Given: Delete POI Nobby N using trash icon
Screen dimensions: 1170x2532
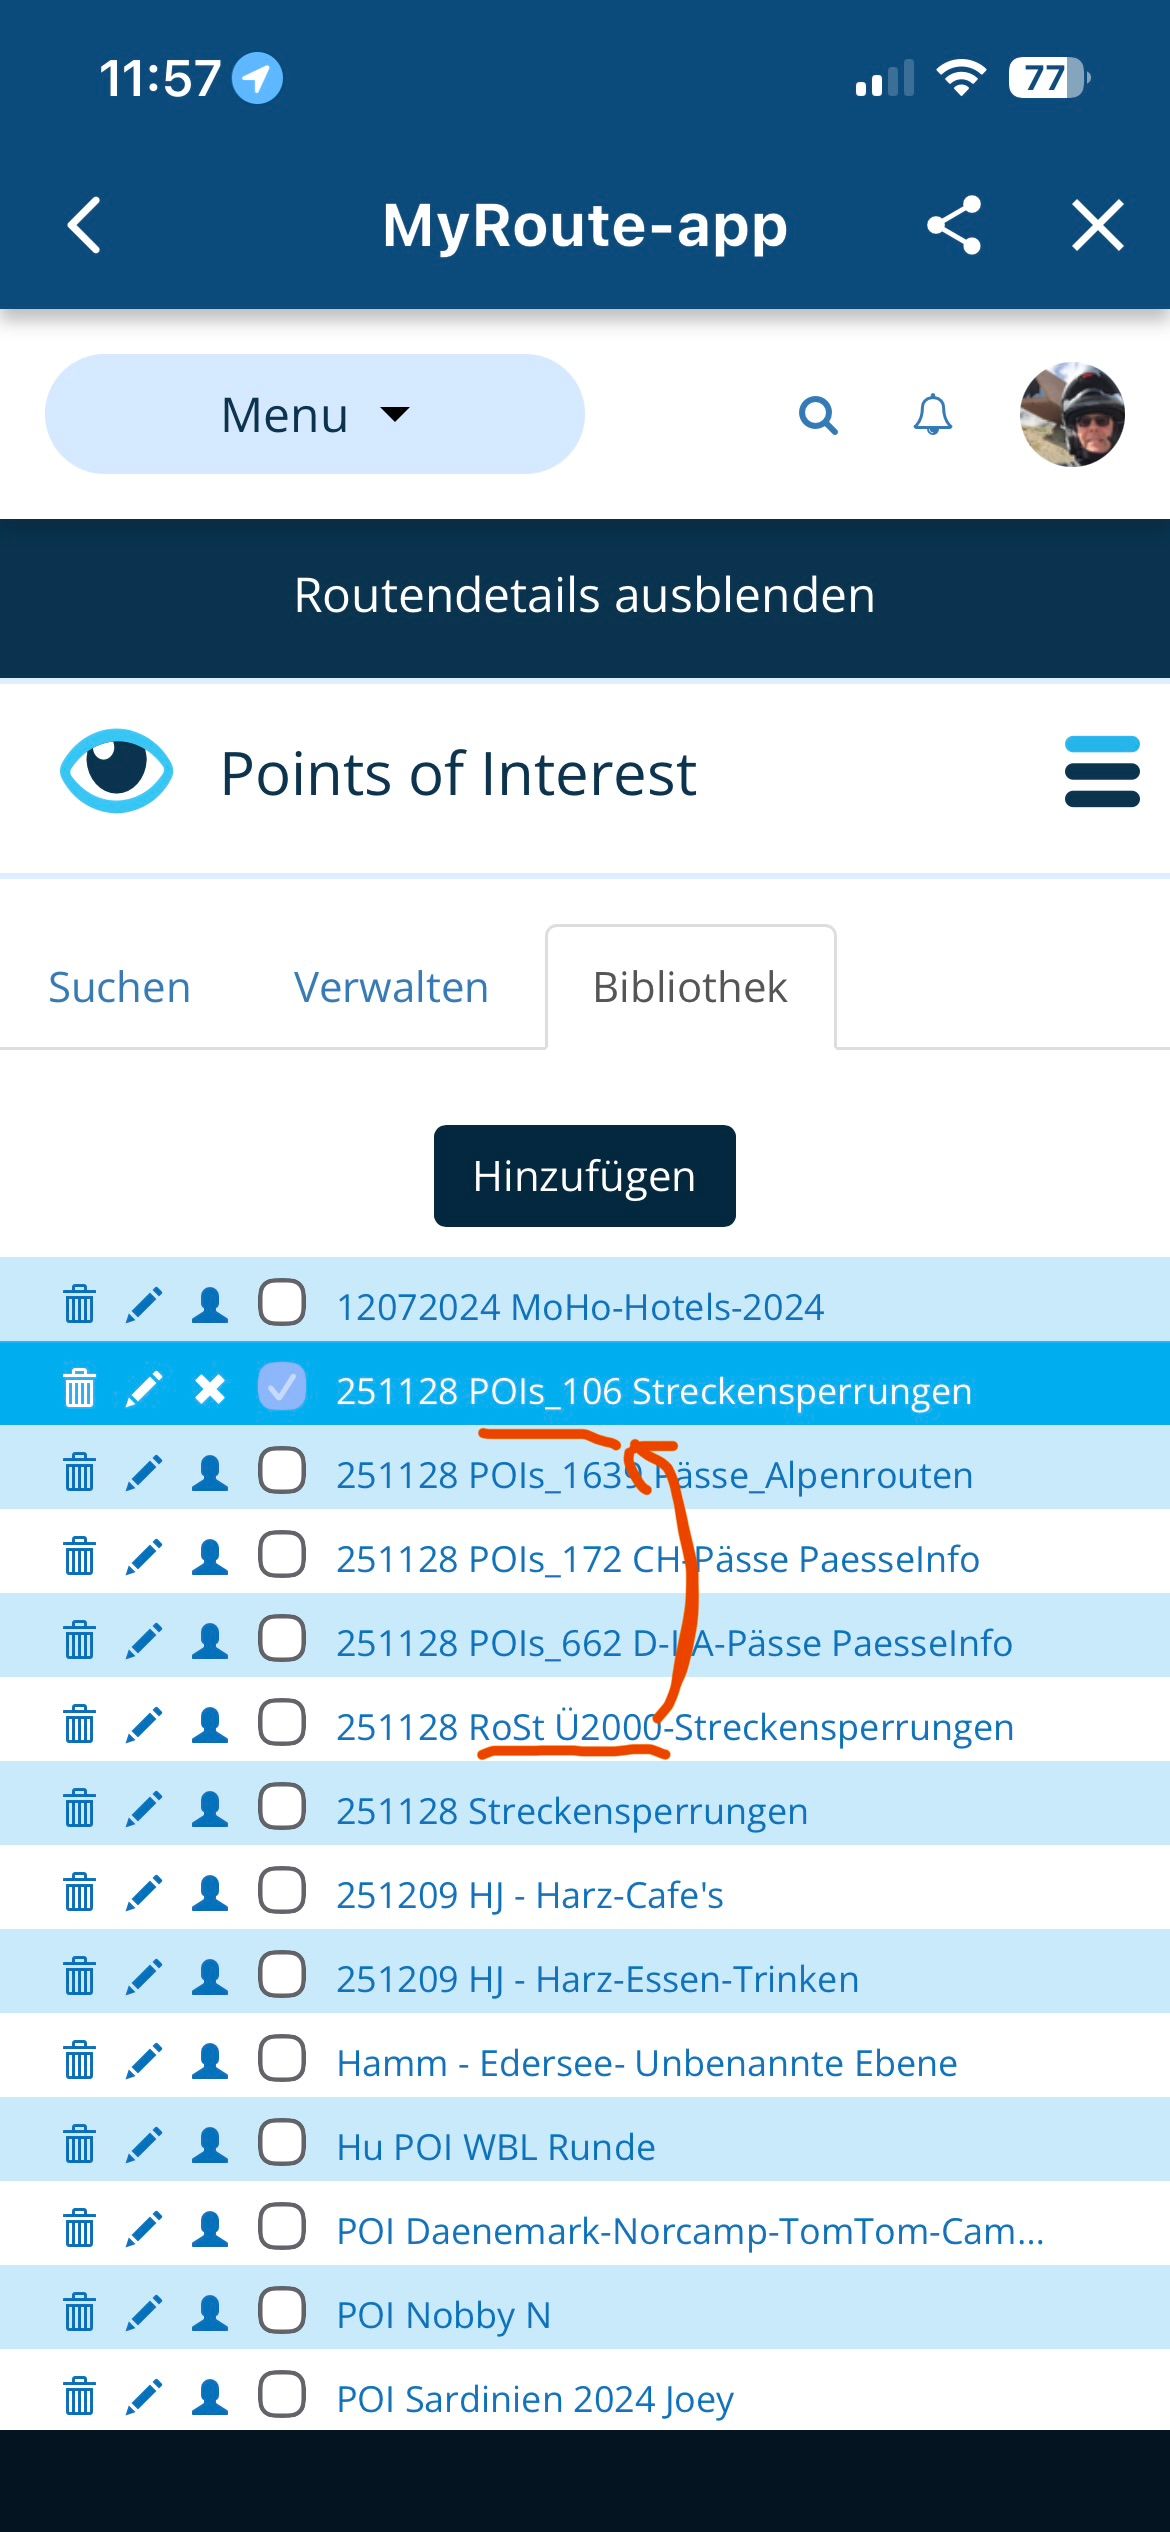Looking at the screenshot, I should click(x=79, y=2313).
